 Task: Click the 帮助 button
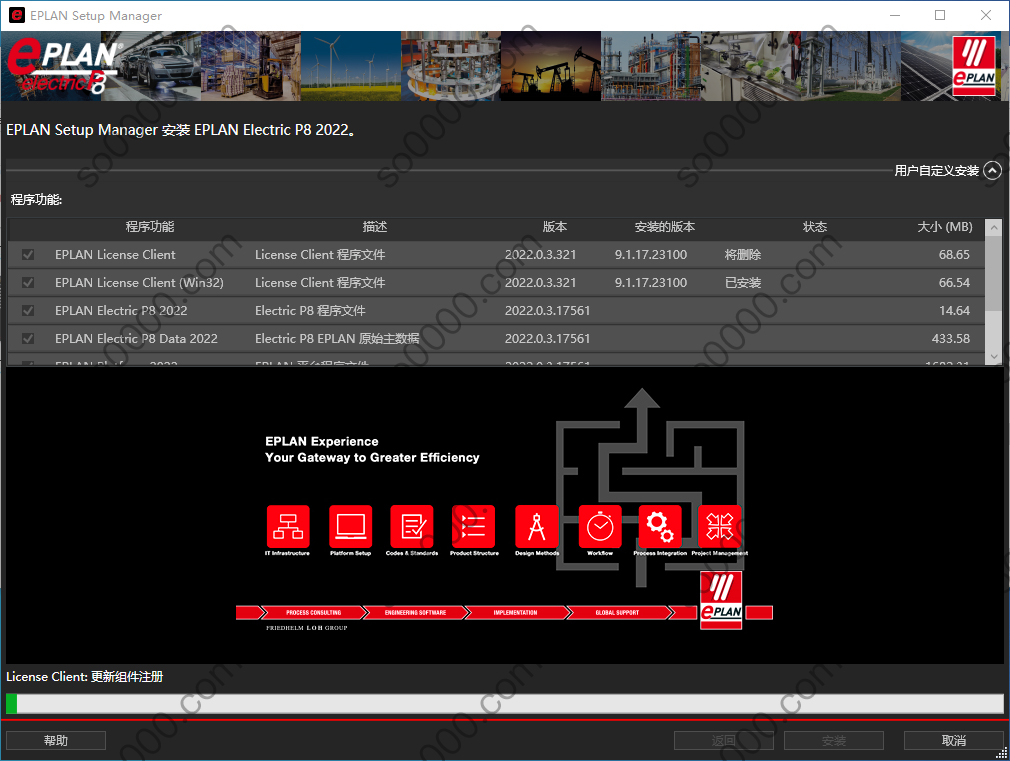(56, 740)
